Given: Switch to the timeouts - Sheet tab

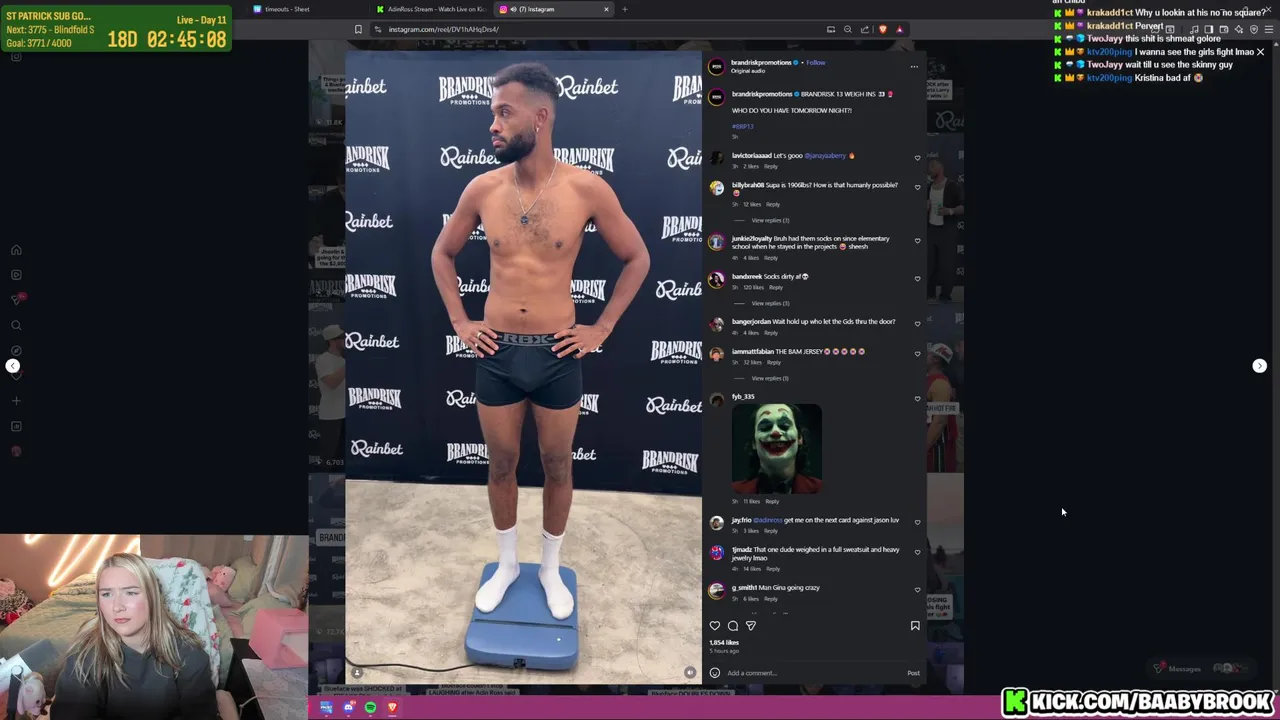Looking at the screenshot, I should [x=310, y=9].
